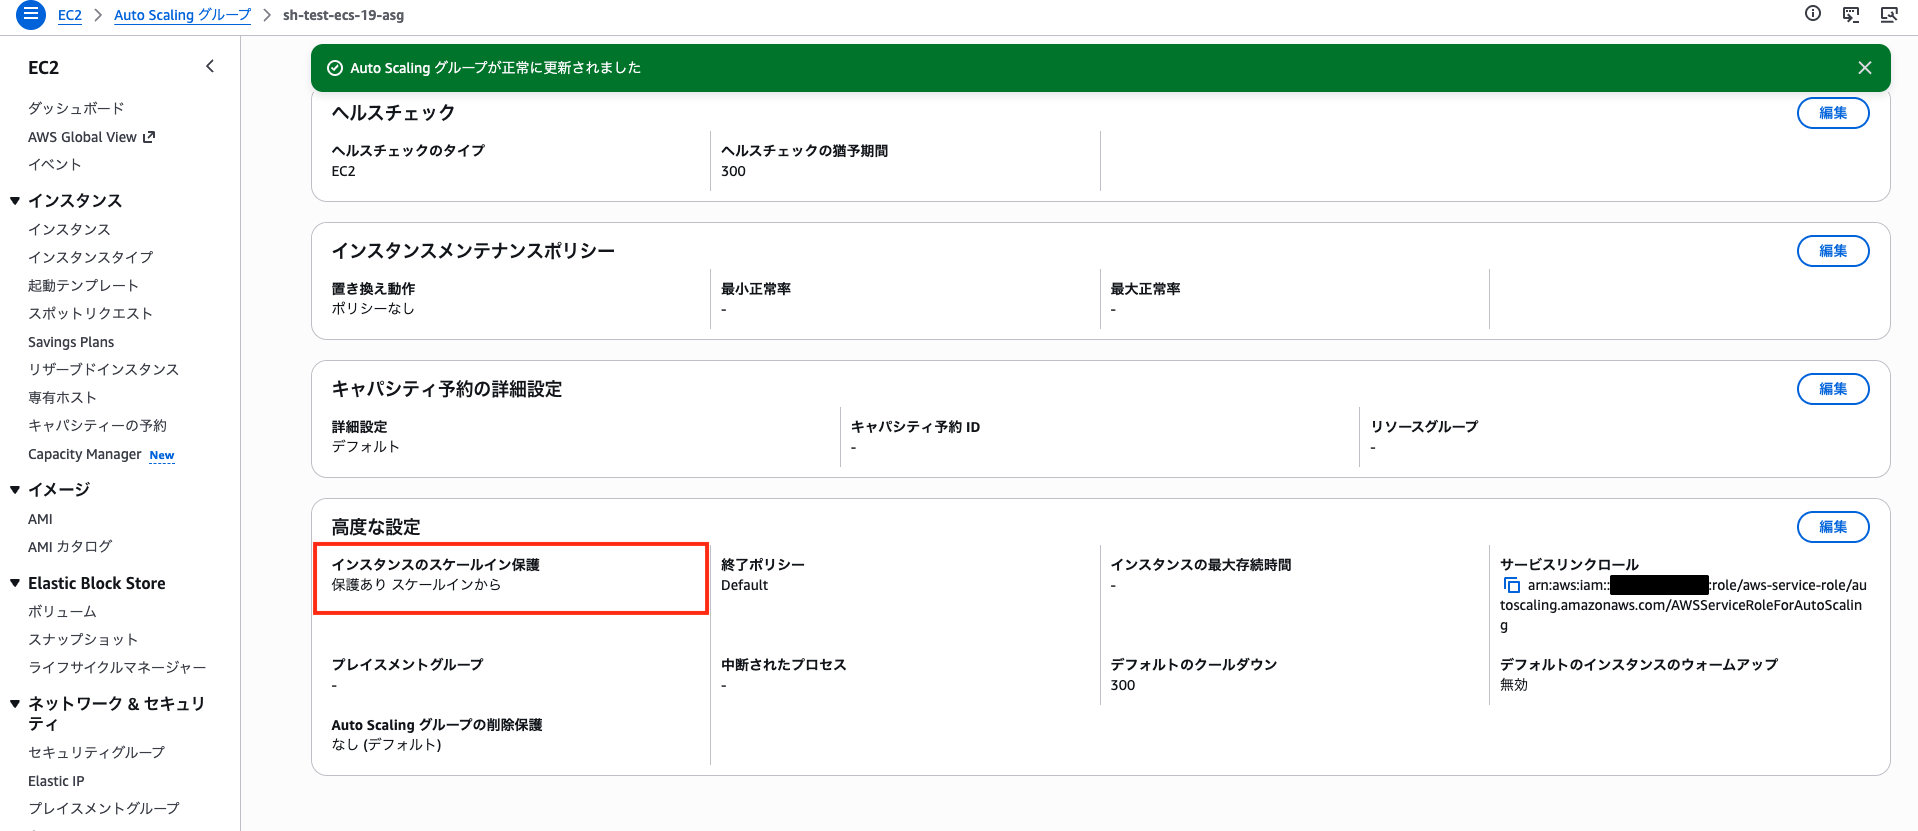Collapse the ネットワーク & セキュリティ section
The image size is (1918, 831).
(x=15, y=704)
